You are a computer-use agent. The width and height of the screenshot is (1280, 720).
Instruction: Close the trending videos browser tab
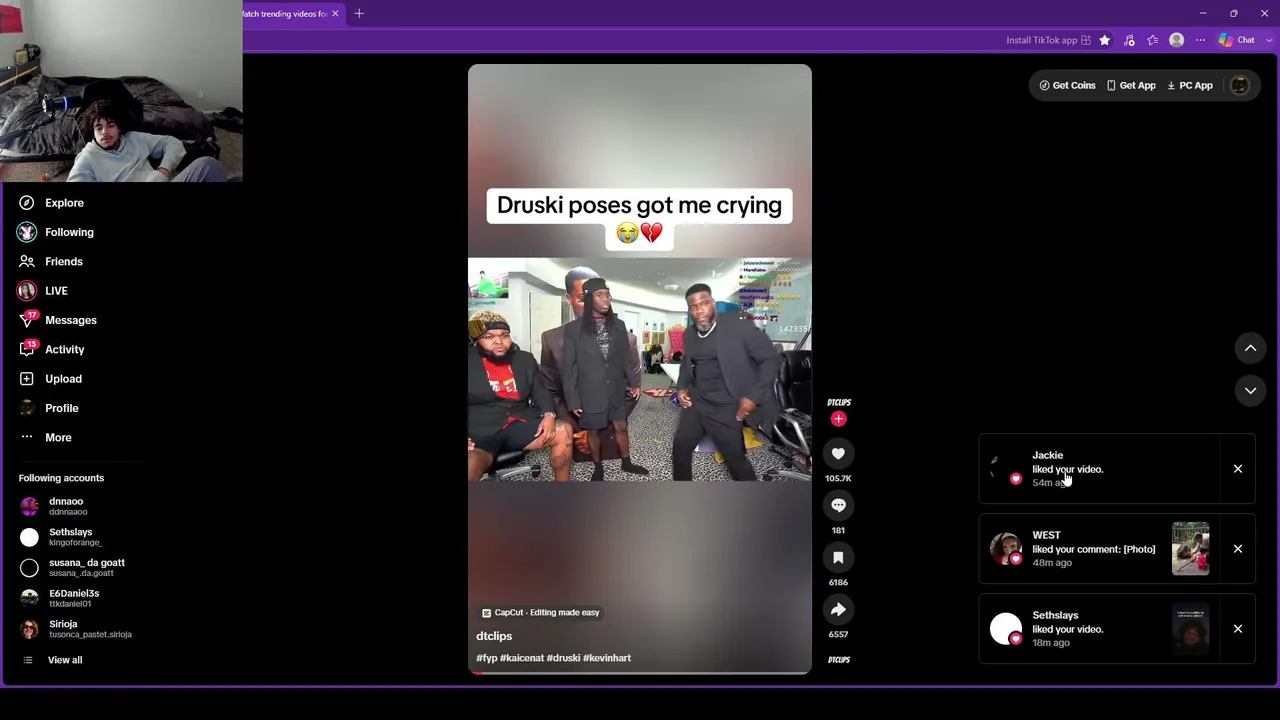point(335,14)
